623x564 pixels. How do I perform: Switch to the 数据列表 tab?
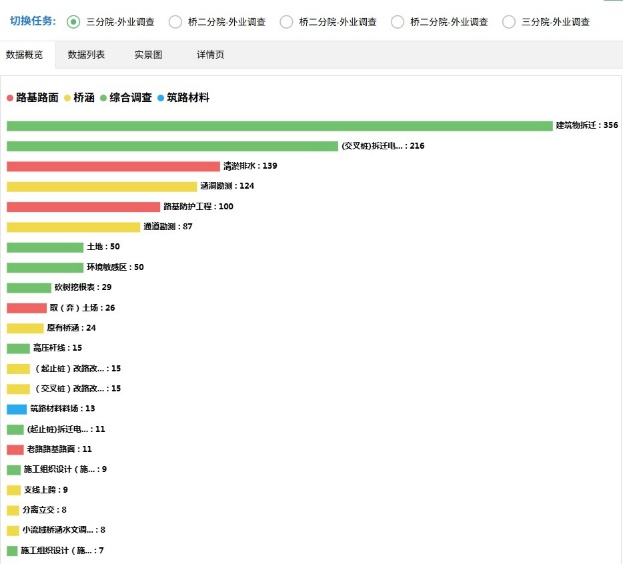tap(86, 54)
